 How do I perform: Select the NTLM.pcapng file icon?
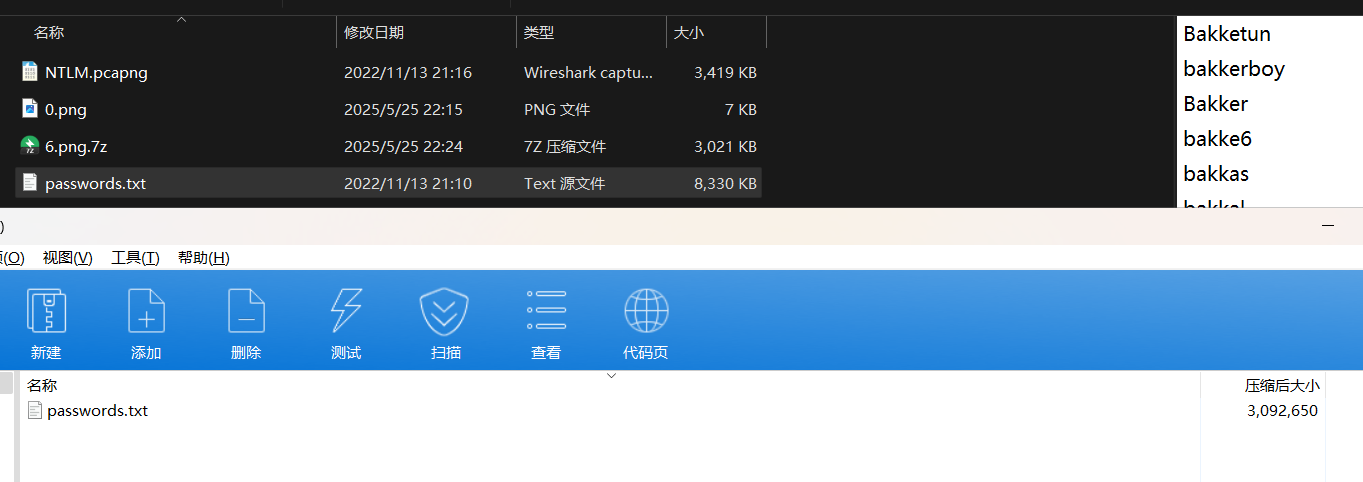tap(30, 72)
